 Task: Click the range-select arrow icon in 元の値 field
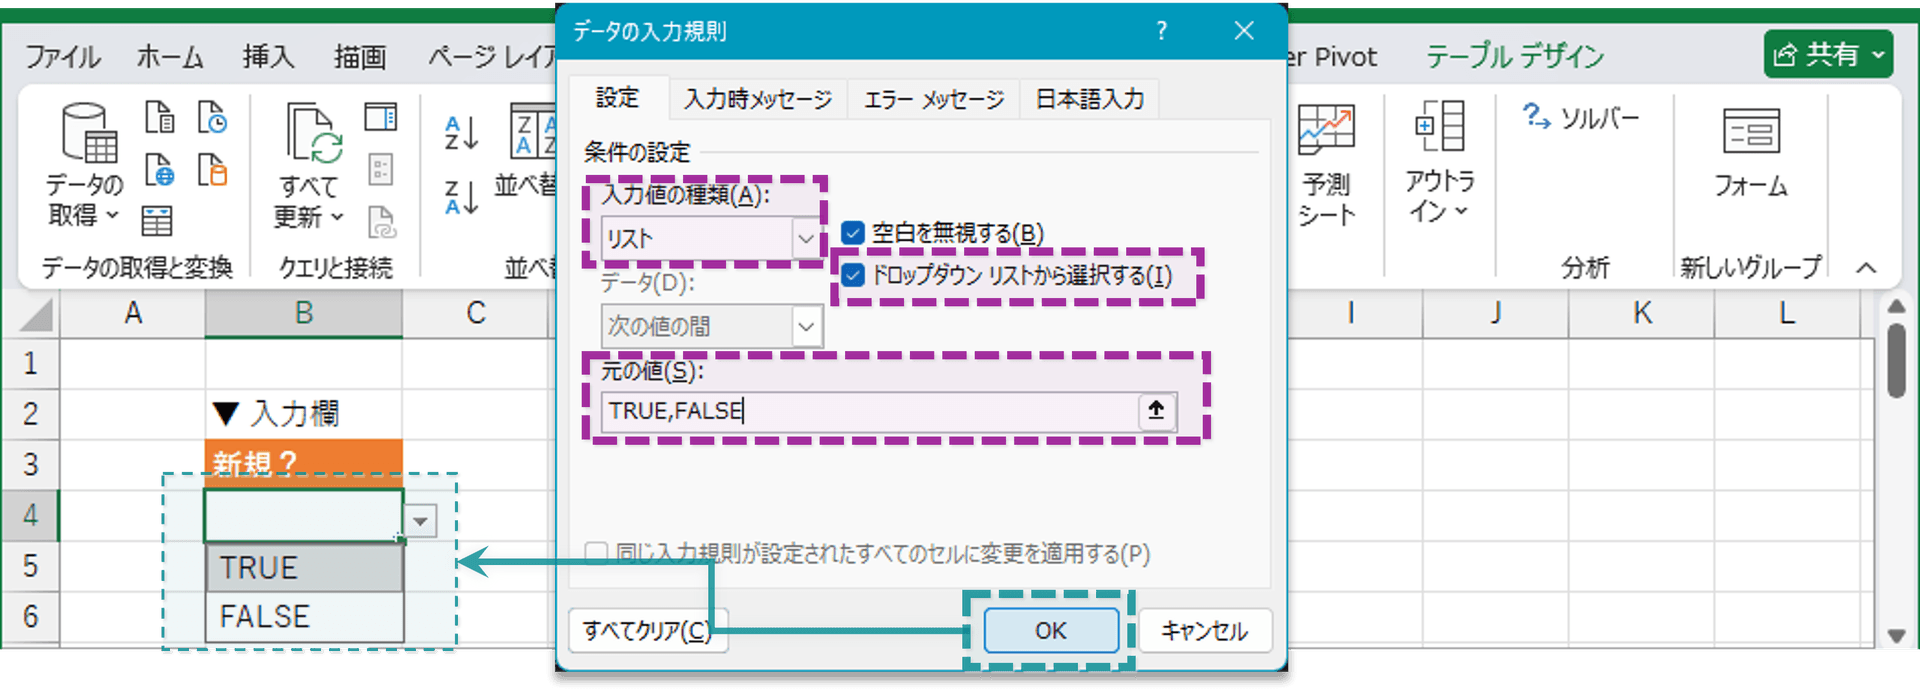tap(1156, 410)
